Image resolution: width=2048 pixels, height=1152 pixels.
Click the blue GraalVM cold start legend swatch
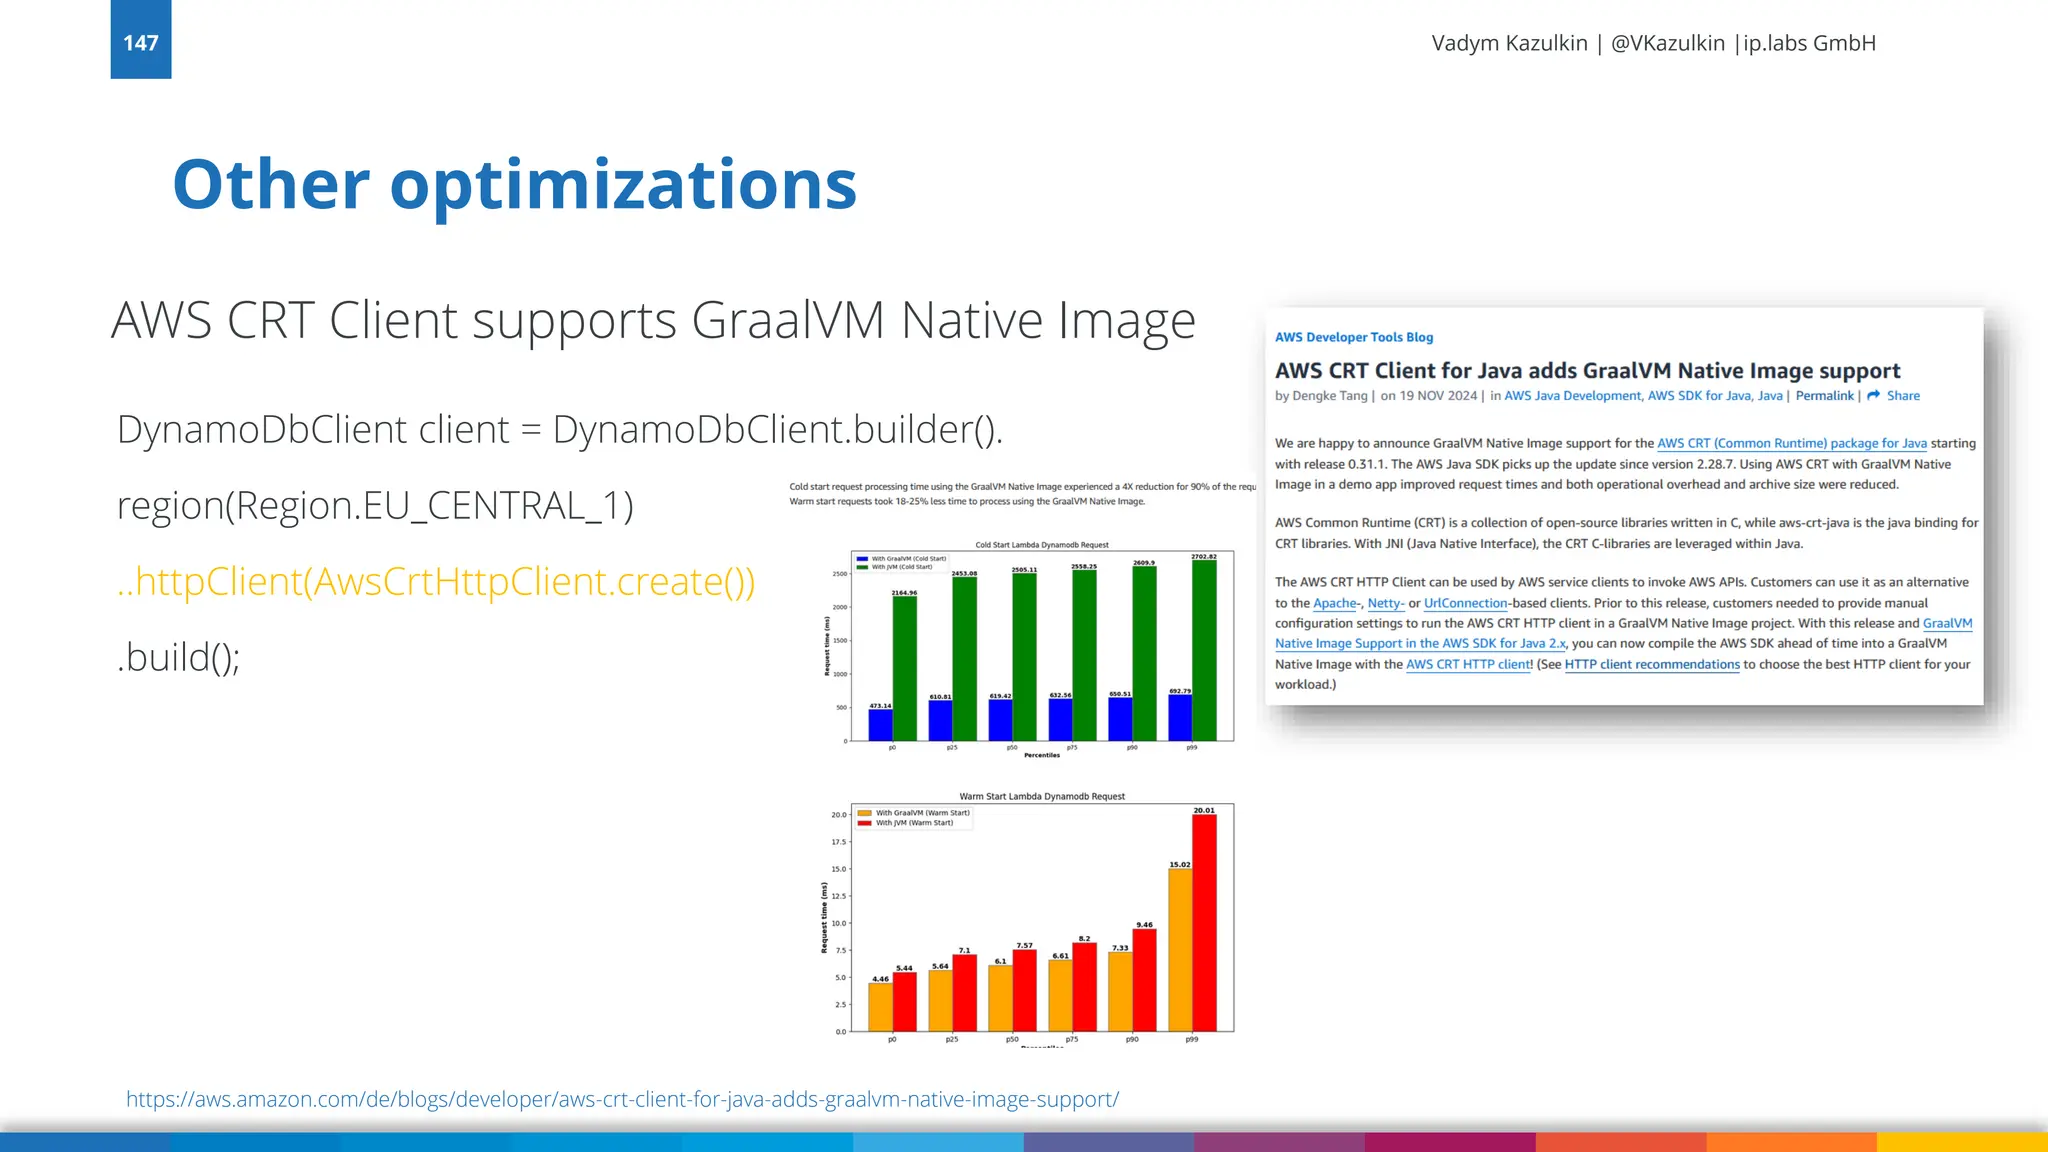point(862,559)
